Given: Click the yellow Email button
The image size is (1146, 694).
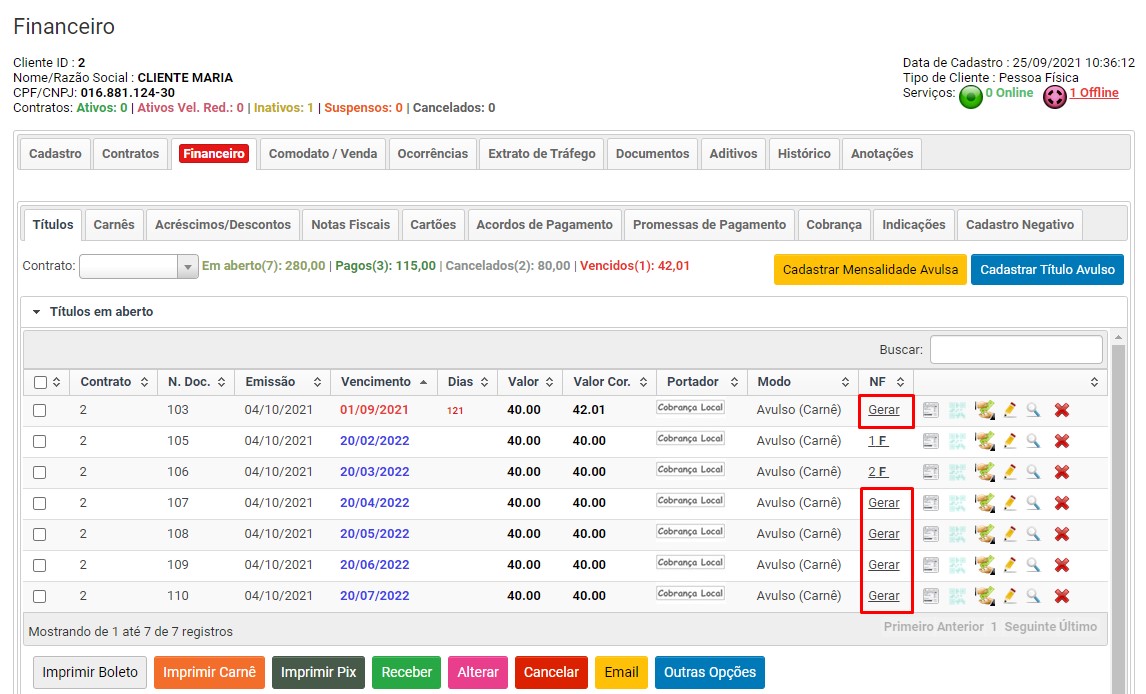Looking at the screenshot, I should pyautogui.click(x=621, y=672).
